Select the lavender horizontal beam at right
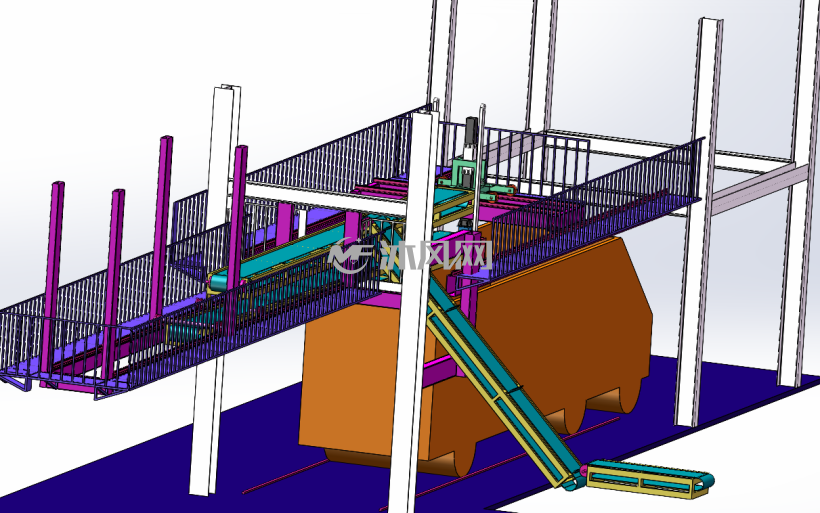 pos(758,188)
